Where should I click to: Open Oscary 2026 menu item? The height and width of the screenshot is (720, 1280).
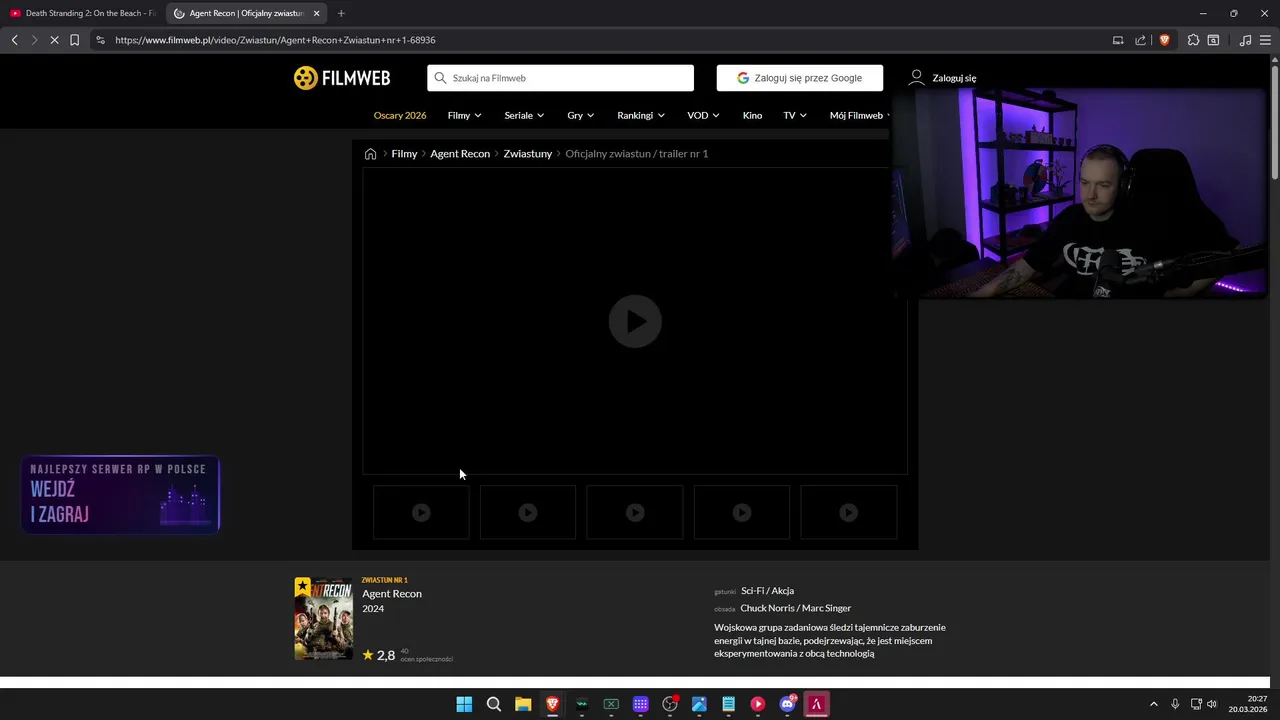click(x=400, y=115)
